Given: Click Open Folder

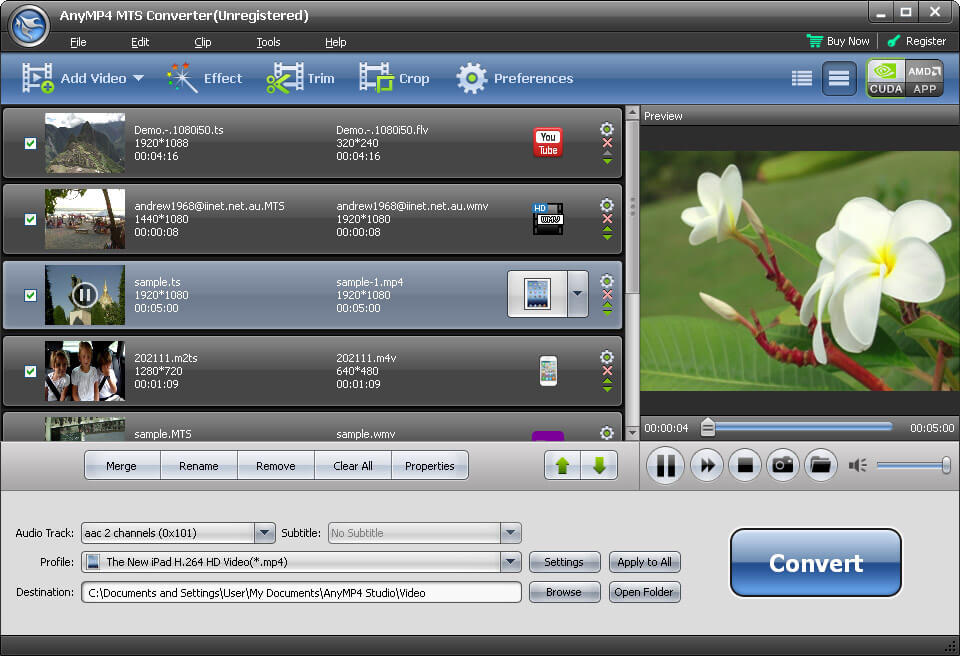Looking at the screenshot, I should tap(644, 592).
